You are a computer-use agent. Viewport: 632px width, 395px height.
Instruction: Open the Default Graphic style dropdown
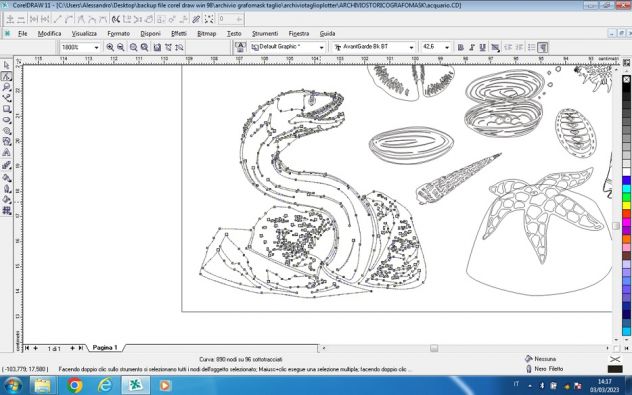(321, 47)
